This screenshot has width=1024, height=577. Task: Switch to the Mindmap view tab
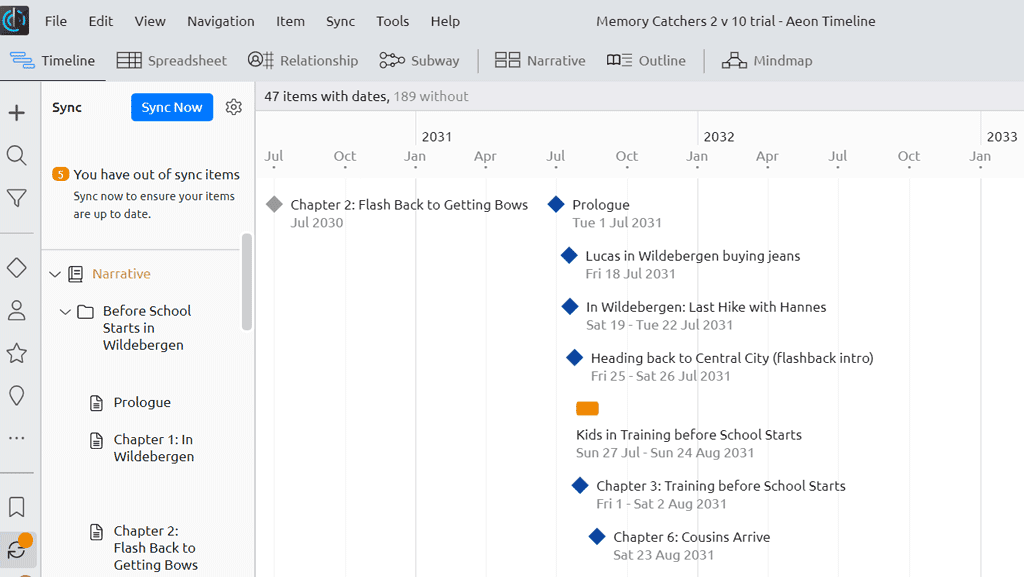(x=767, y=61)
